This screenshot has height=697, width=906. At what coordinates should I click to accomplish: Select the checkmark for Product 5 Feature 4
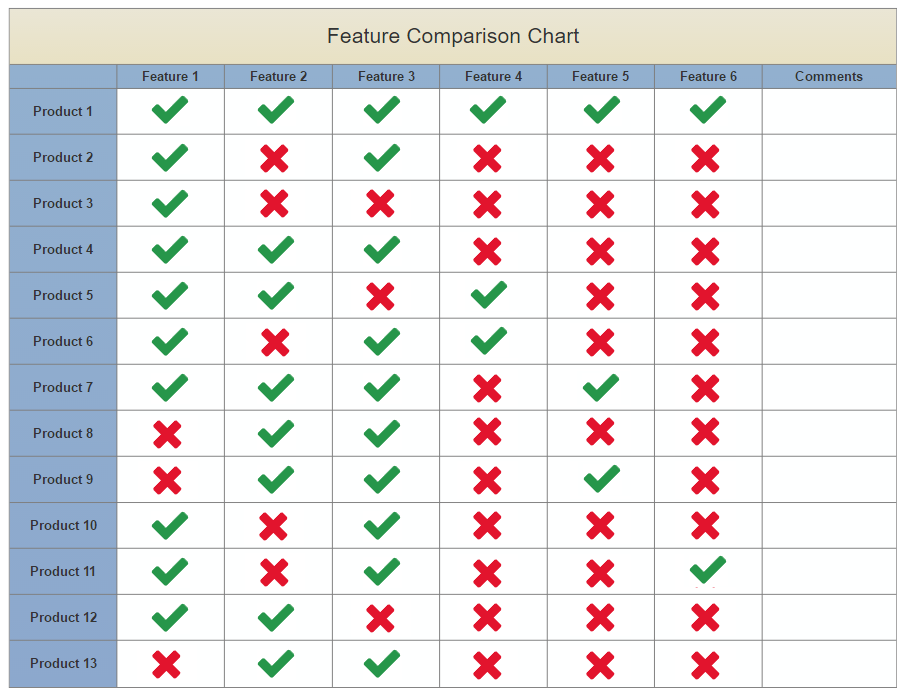tap(487, 295)
